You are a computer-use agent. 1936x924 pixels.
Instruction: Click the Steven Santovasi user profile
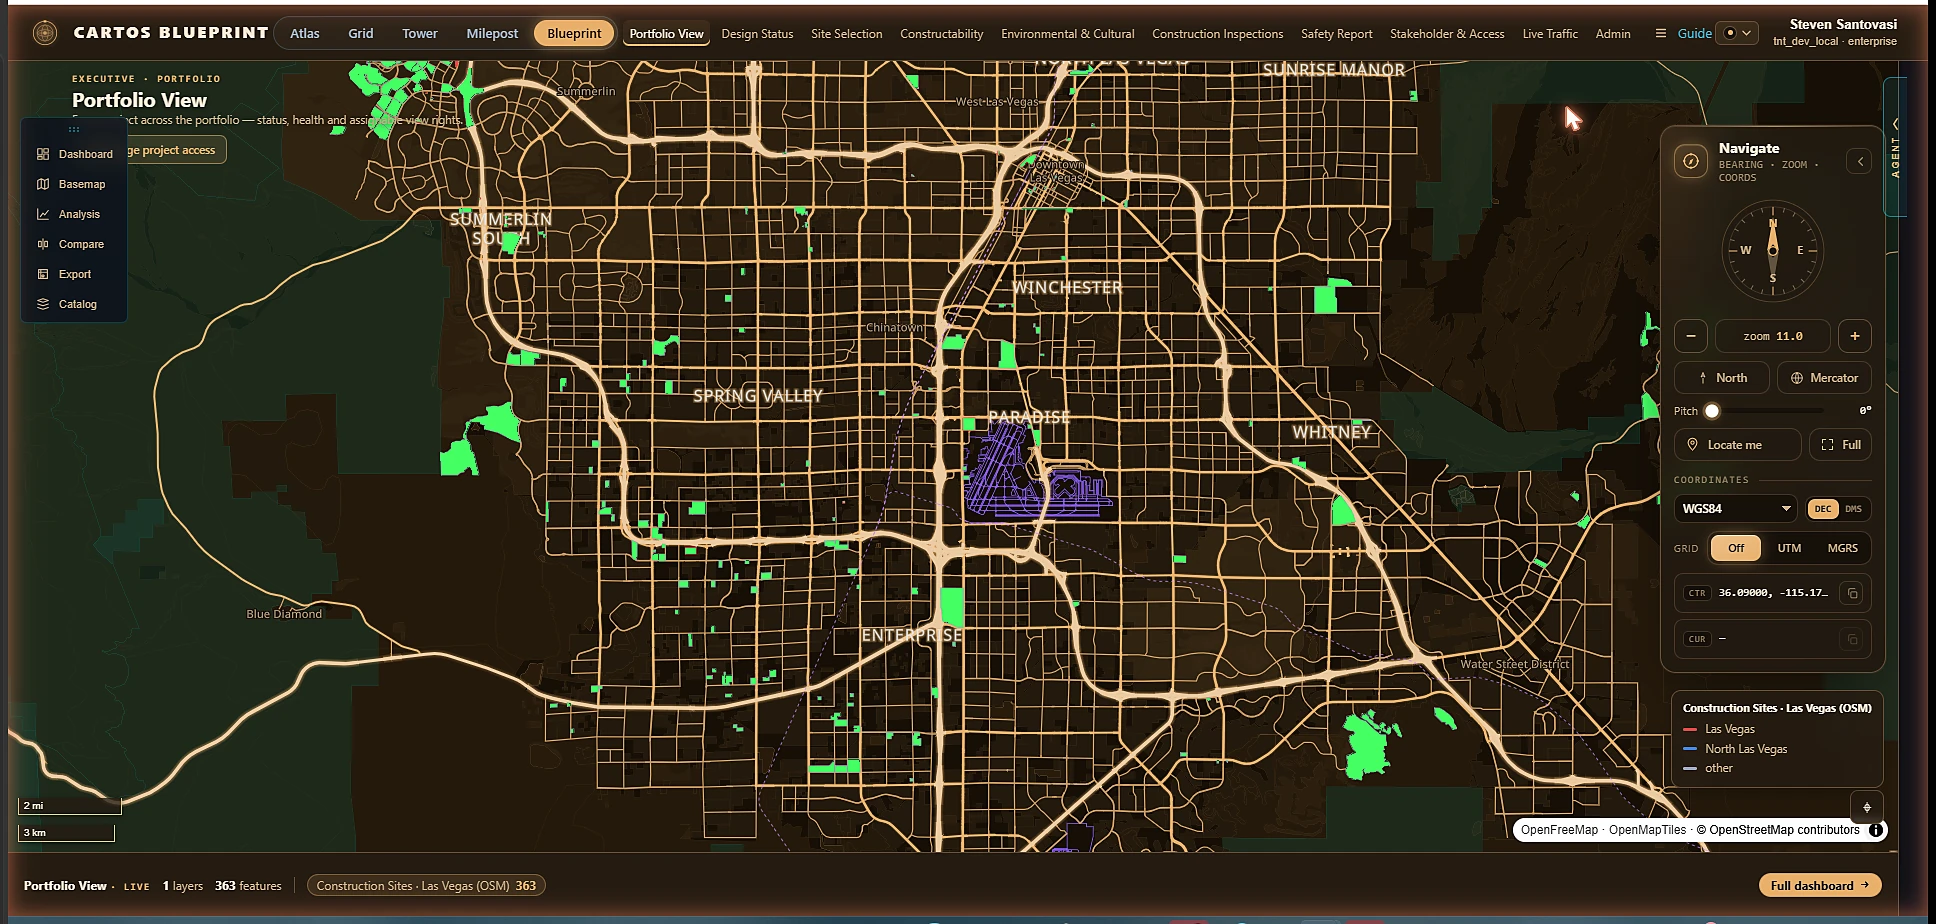point(1836,32)
